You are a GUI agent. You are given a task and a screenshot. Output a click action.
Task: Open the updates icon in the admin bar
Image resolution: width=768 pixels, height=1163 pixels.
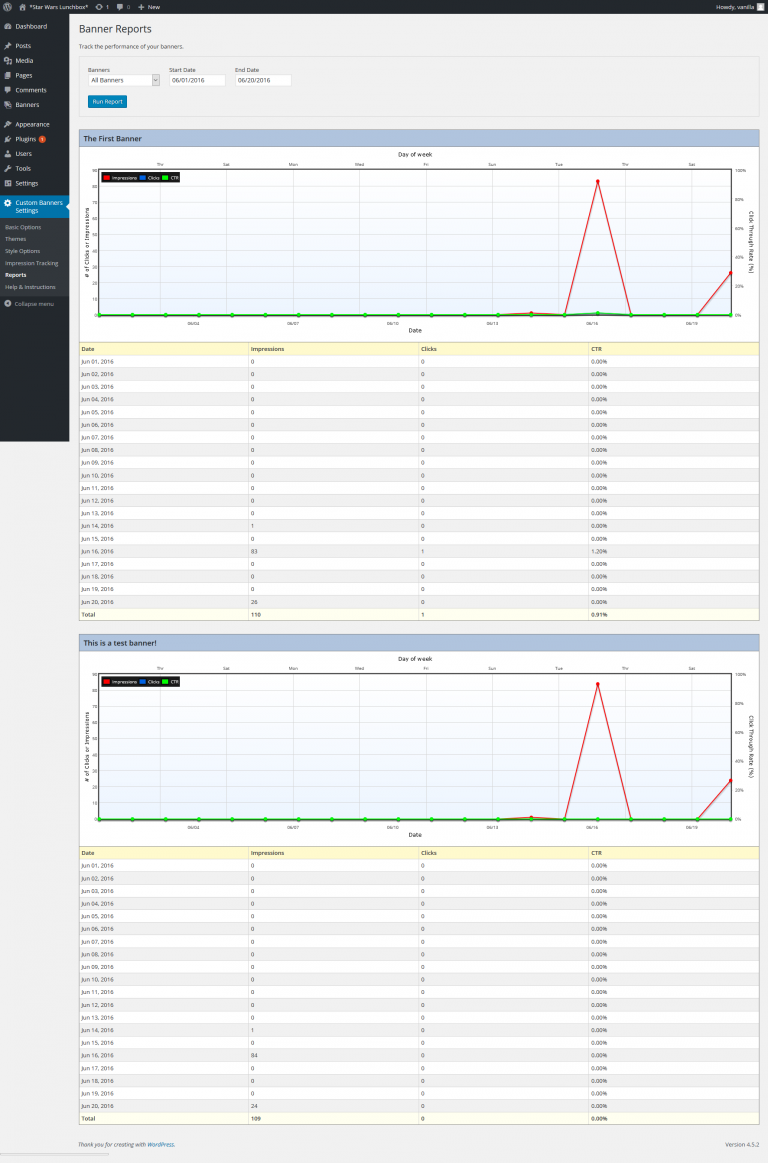[x=98, y=6]
